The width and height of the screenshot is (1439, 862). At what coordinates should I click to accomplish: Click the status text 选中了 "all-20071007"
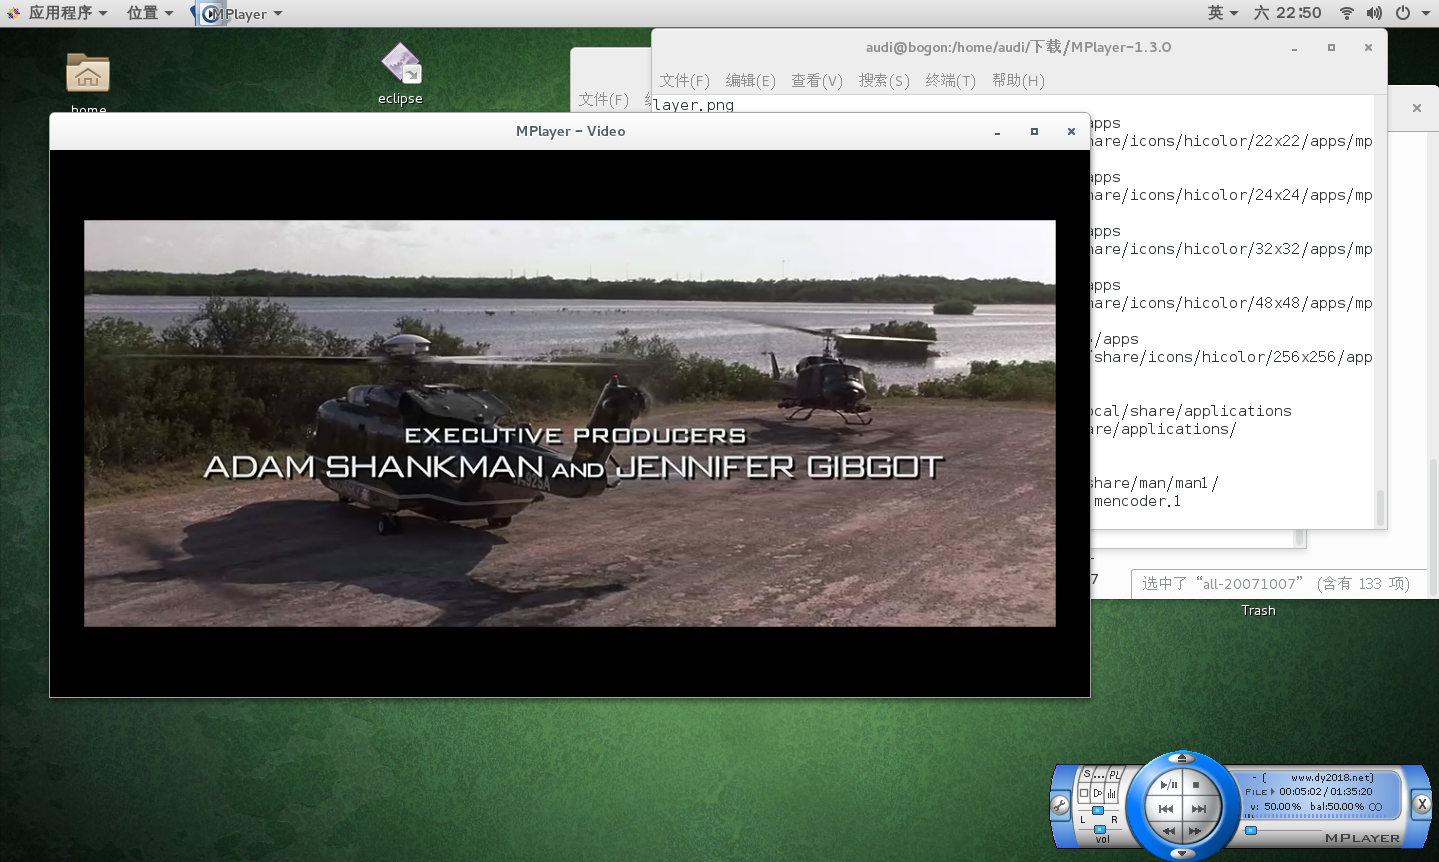pyautogui.click(x=1275, y=583)
